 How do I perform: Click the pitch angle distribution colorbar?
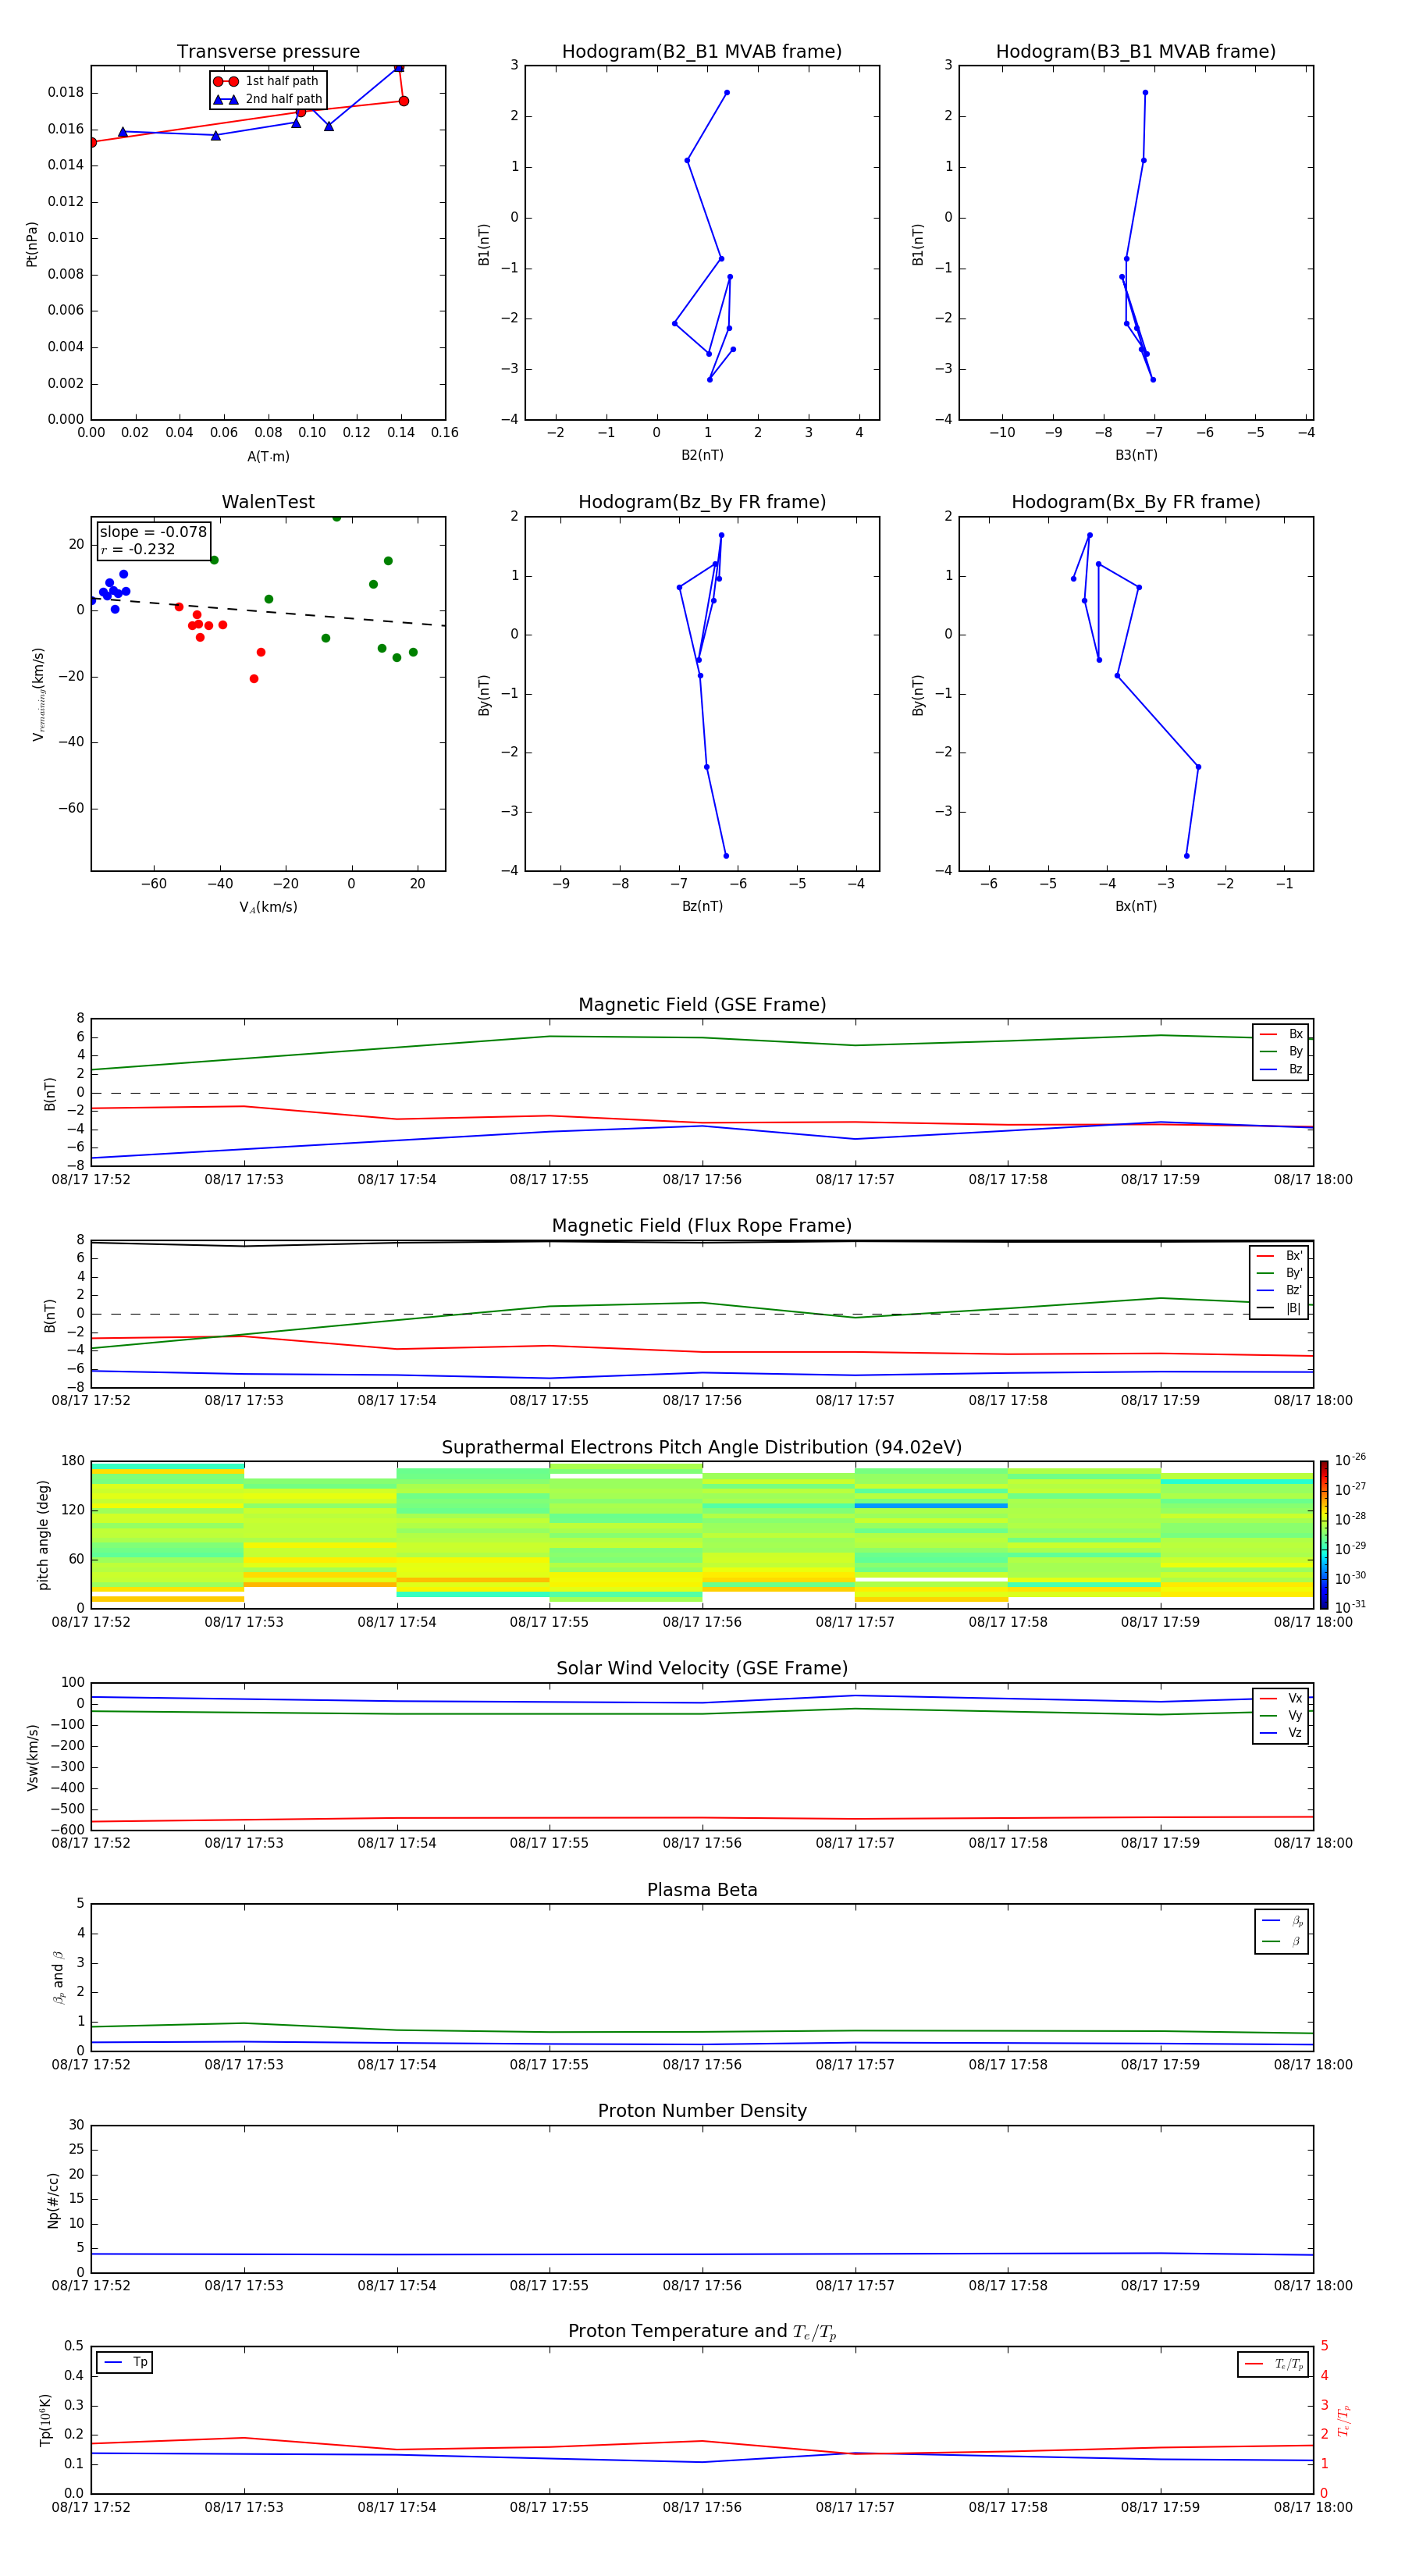pos(1323,1534)
